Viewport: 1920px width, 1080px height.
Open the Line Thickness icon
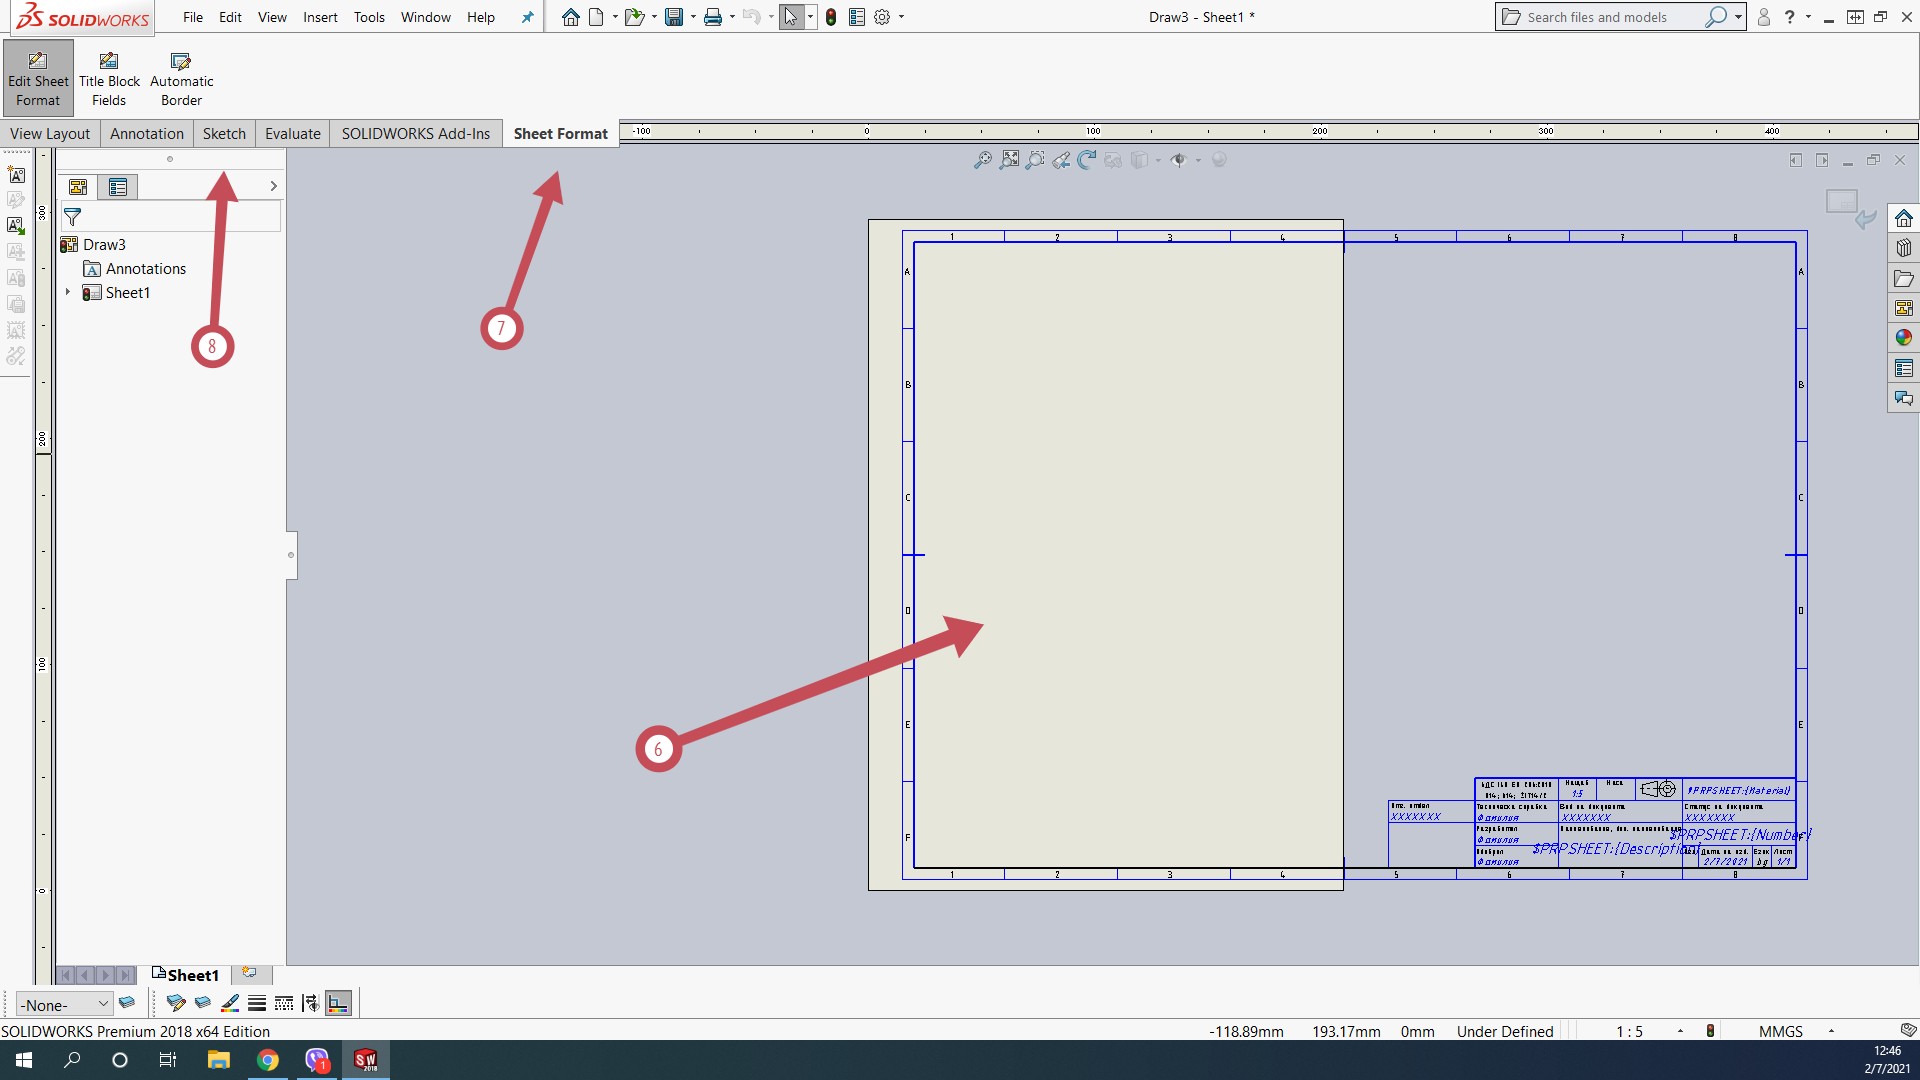pos(257,1003)
